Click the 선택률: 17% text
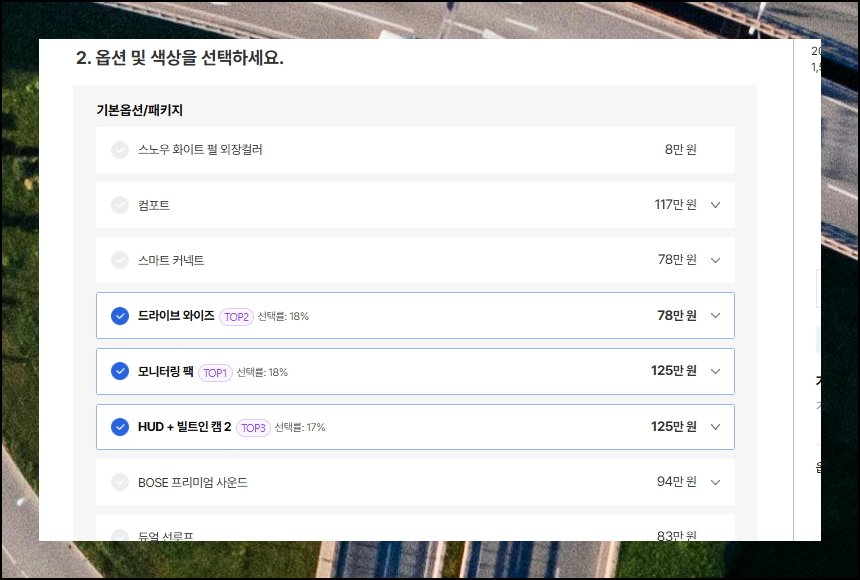Viewport: 860px width, 580px height. (300, 427)
